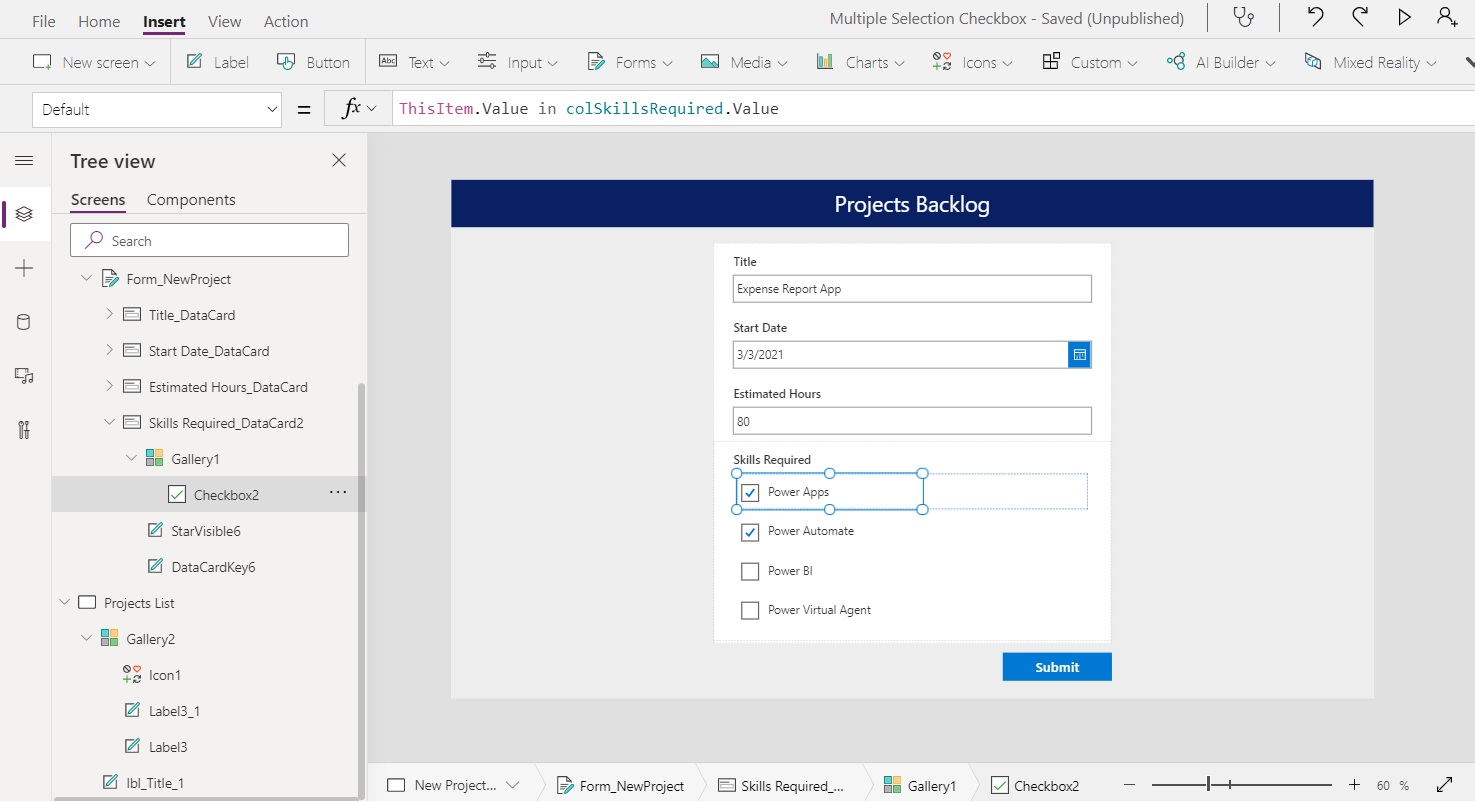
Task: Open the Data sources panel icon
Action: (25, 321)
